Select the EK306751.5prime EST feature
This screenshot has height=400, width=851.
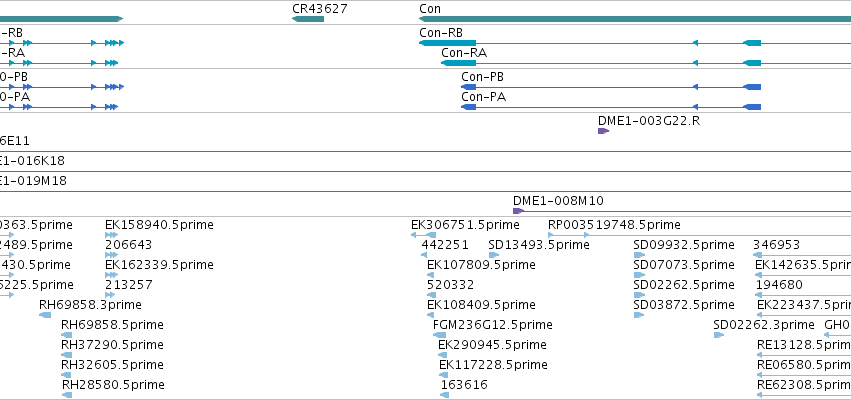click(423, 235)
